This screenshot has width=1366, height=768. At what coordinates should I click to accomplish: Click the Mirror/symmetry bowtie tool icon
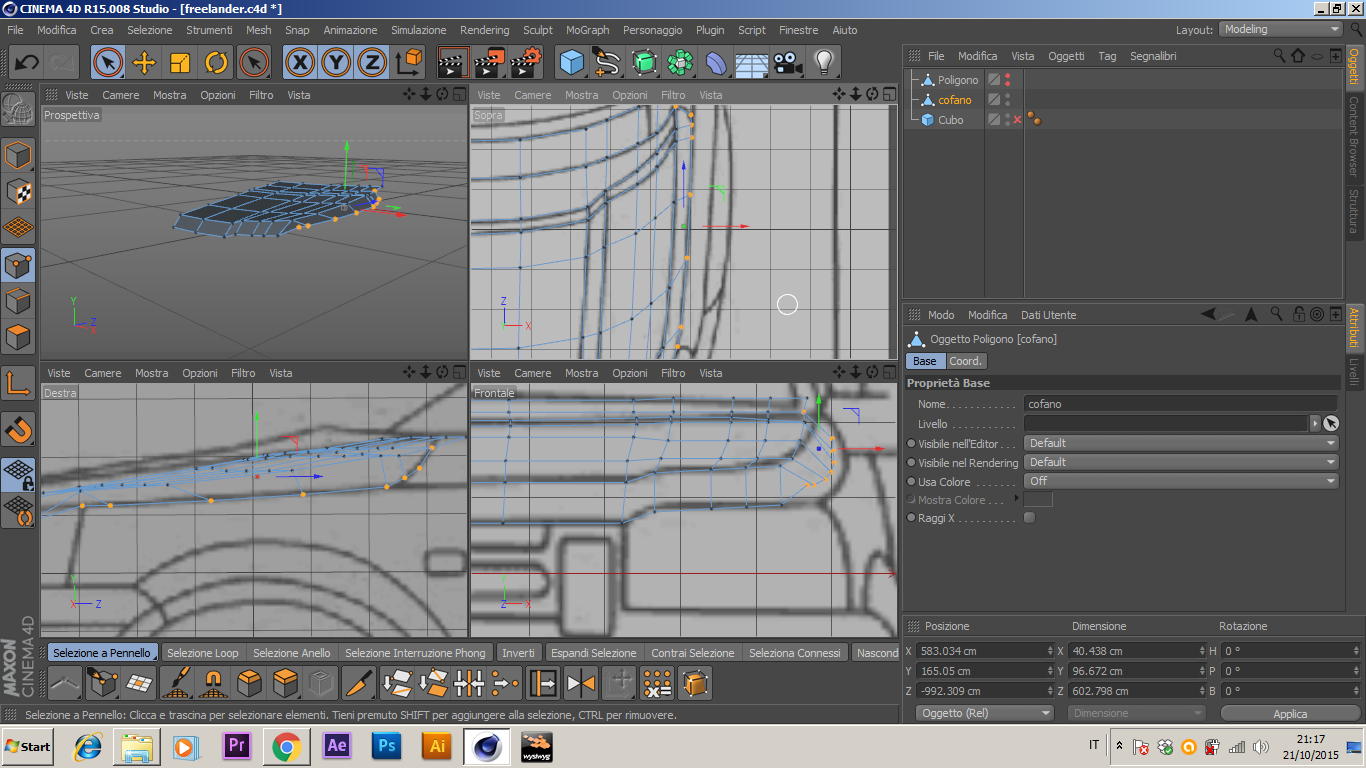581,683
